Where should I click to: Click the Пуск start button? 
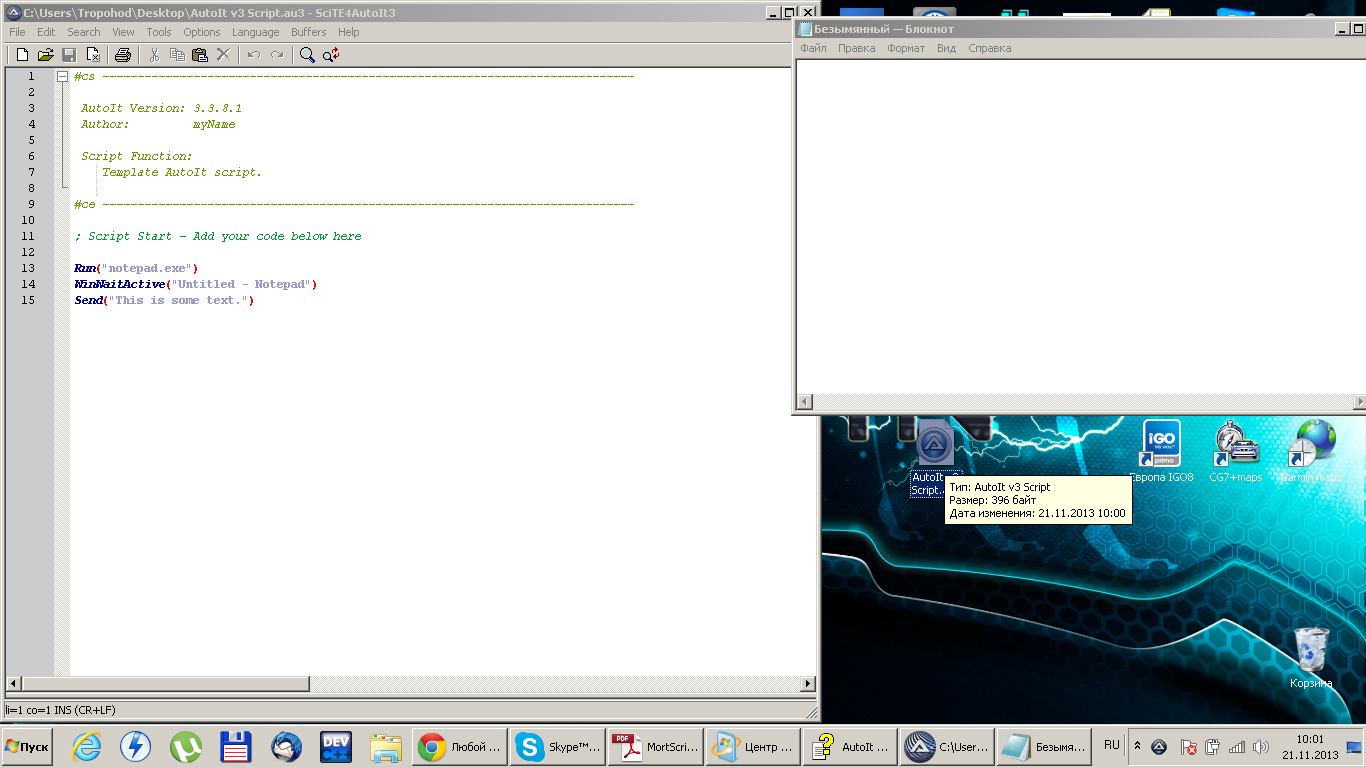point(28,747)
